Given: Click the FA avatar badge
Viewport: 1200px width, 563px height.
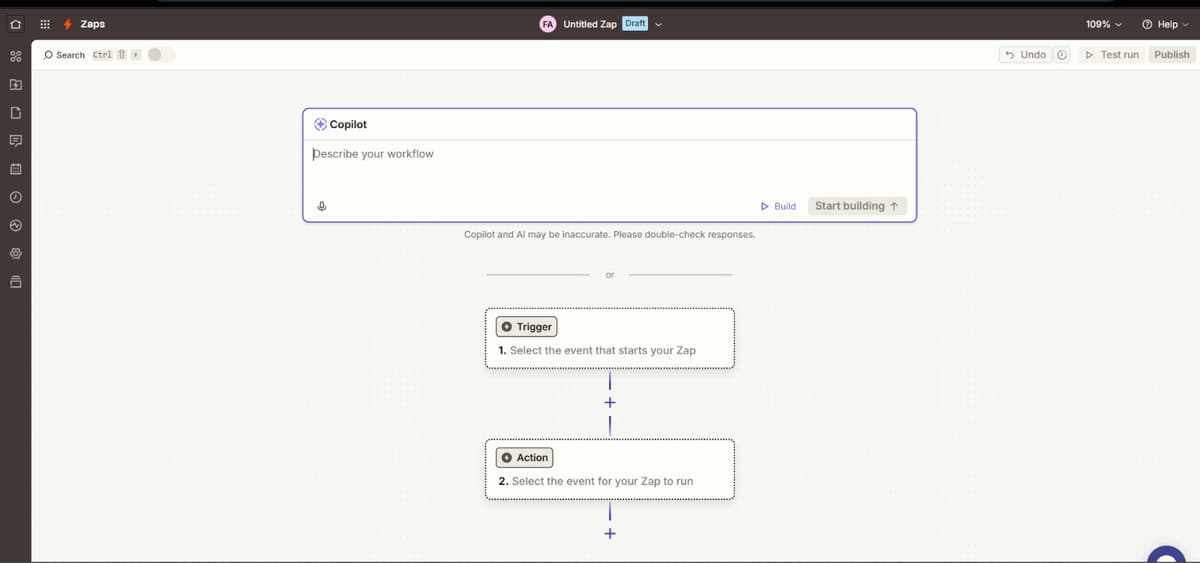Looking at the screenshot, I should point(548,24).
